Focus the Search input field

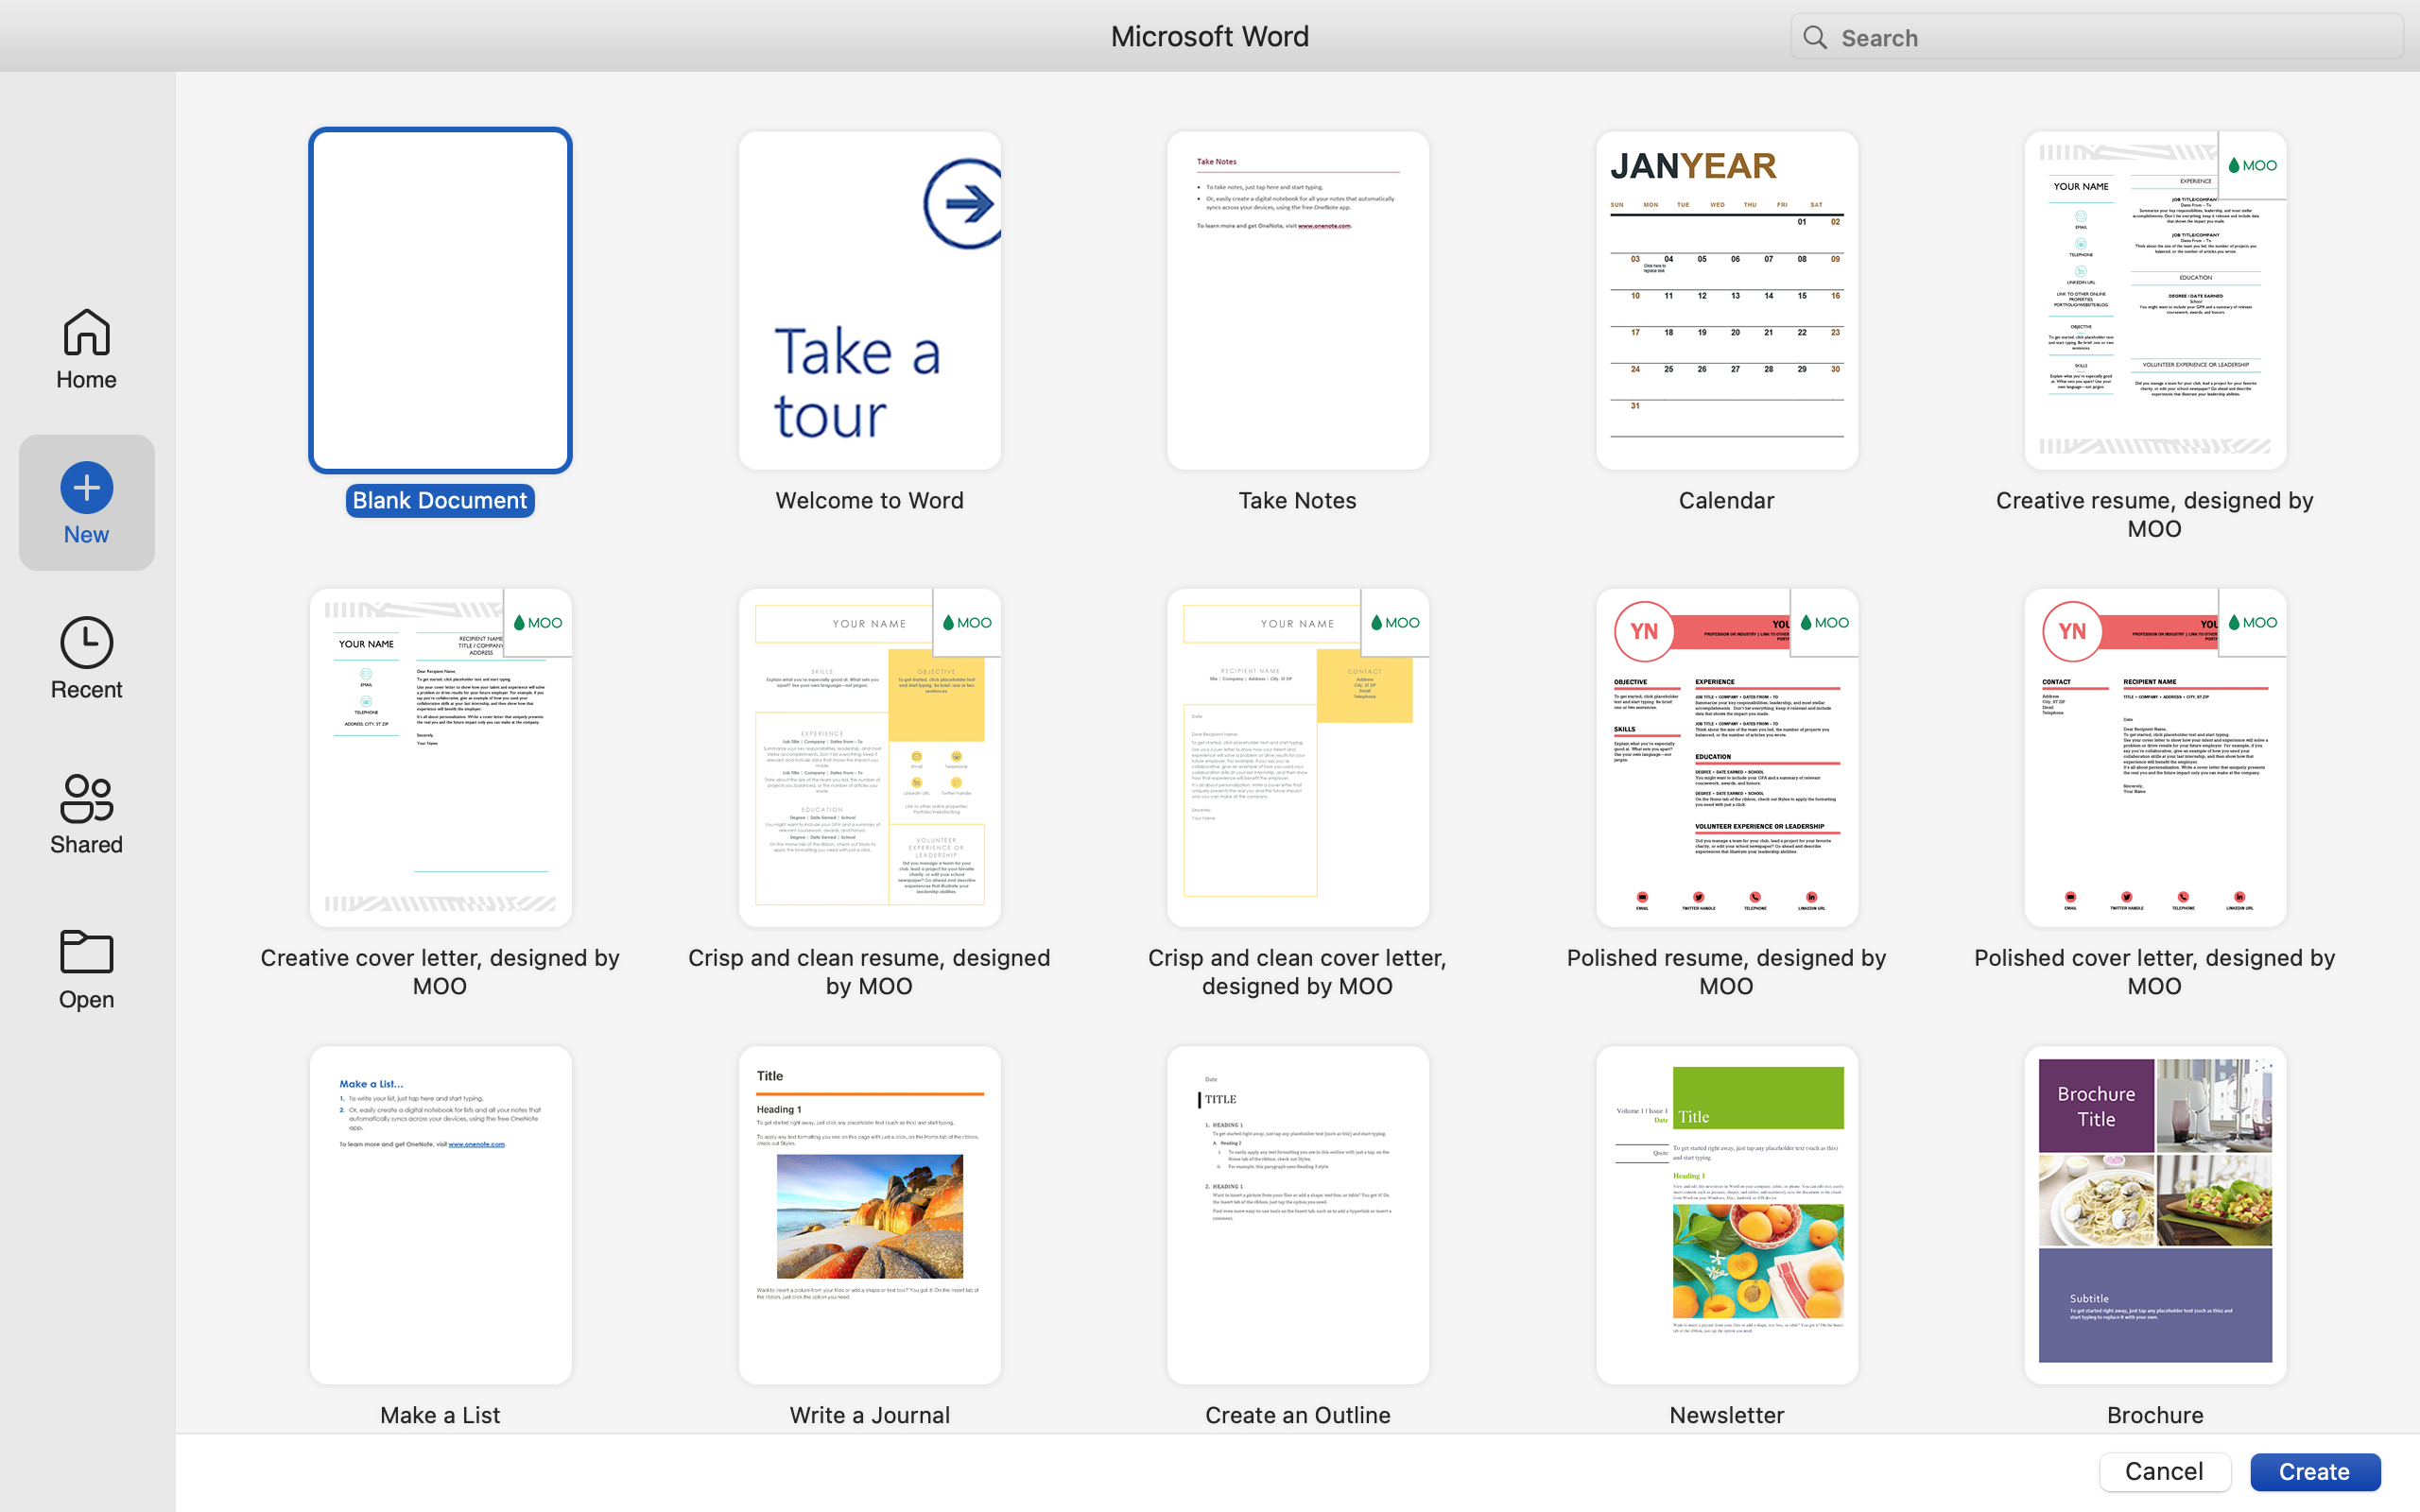tap(2096, 37)
